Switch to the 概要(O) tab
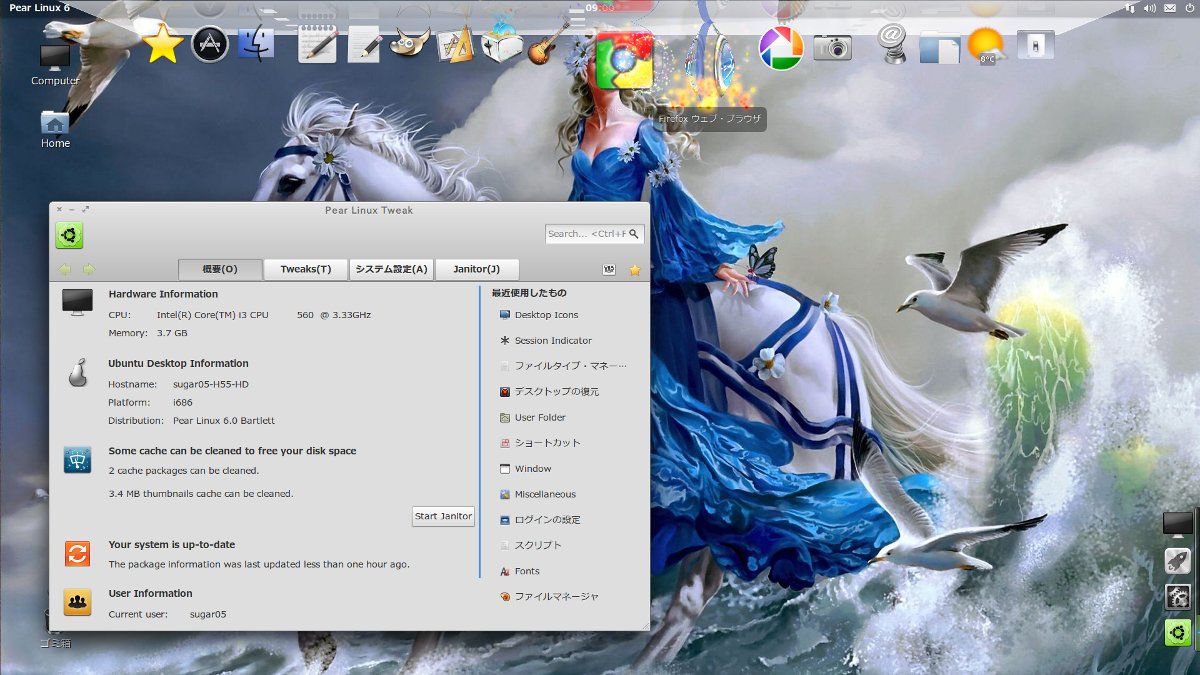The width and height of the screenshot is (1200, 675). [220, 269]
